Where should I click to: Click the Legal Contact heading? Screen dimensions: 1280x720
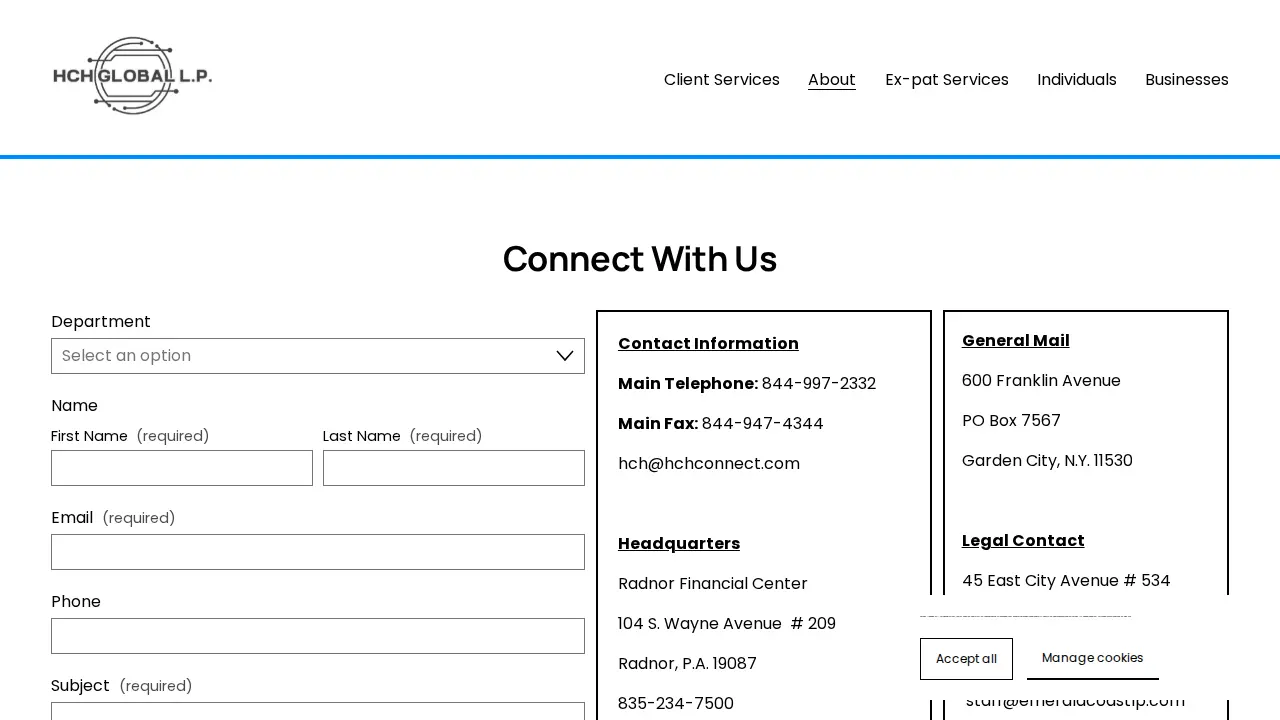point(1023,541)
